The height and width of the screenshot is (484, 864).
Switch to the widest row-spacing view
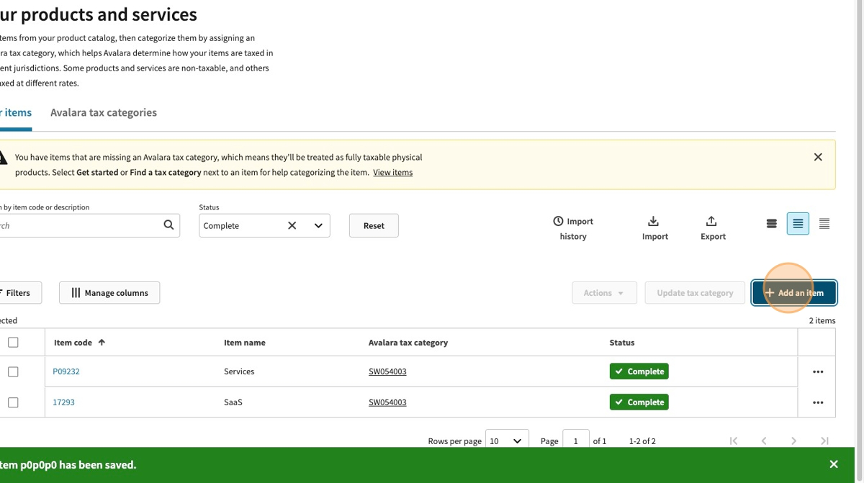click(771, 223)
